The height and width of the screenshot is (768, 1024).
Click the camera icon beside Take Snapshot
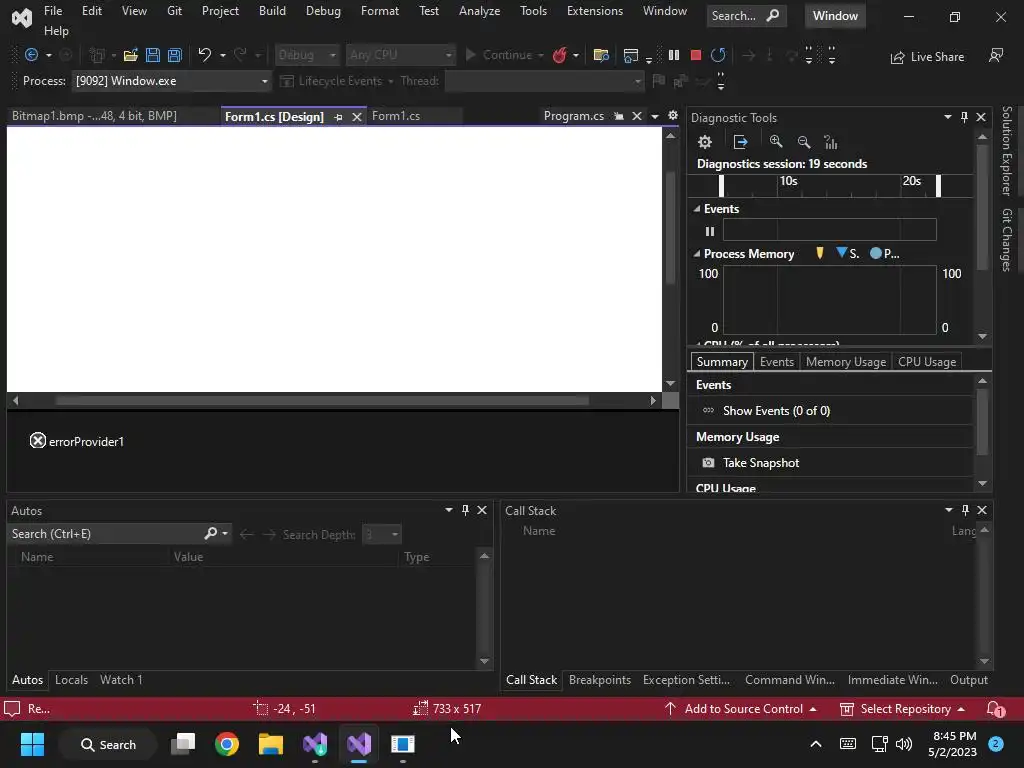coord(708,462)
